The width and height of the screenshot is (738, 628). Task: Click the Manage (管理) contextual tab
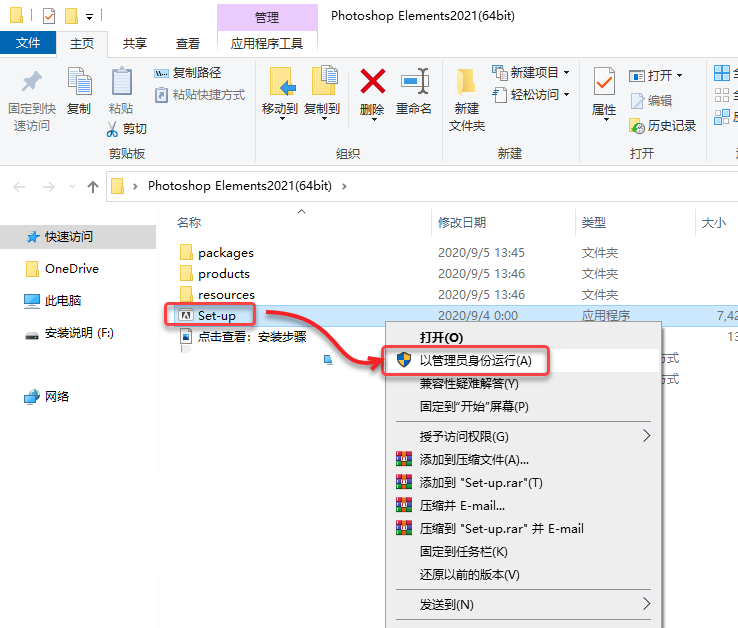(x=267, y=18)
